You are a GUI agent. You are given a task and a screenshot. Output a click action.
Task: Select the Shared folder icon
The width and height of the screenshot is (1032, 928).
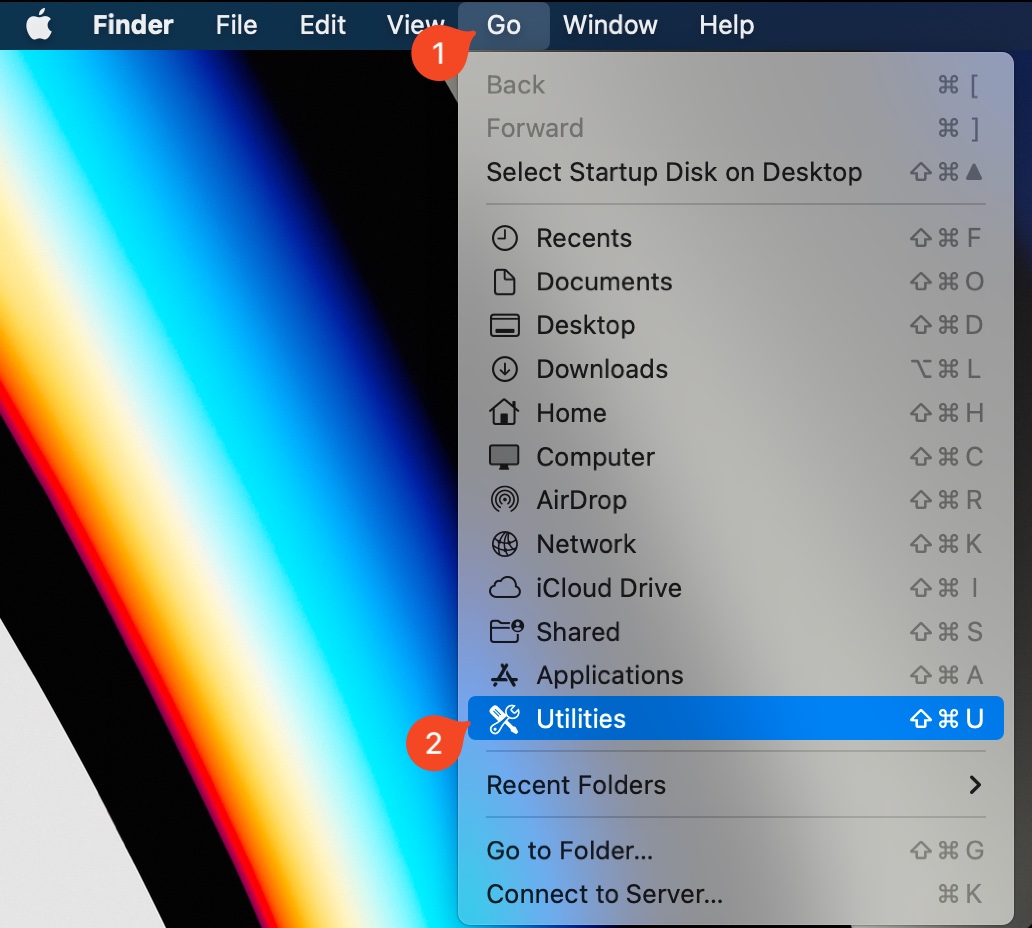505,631
